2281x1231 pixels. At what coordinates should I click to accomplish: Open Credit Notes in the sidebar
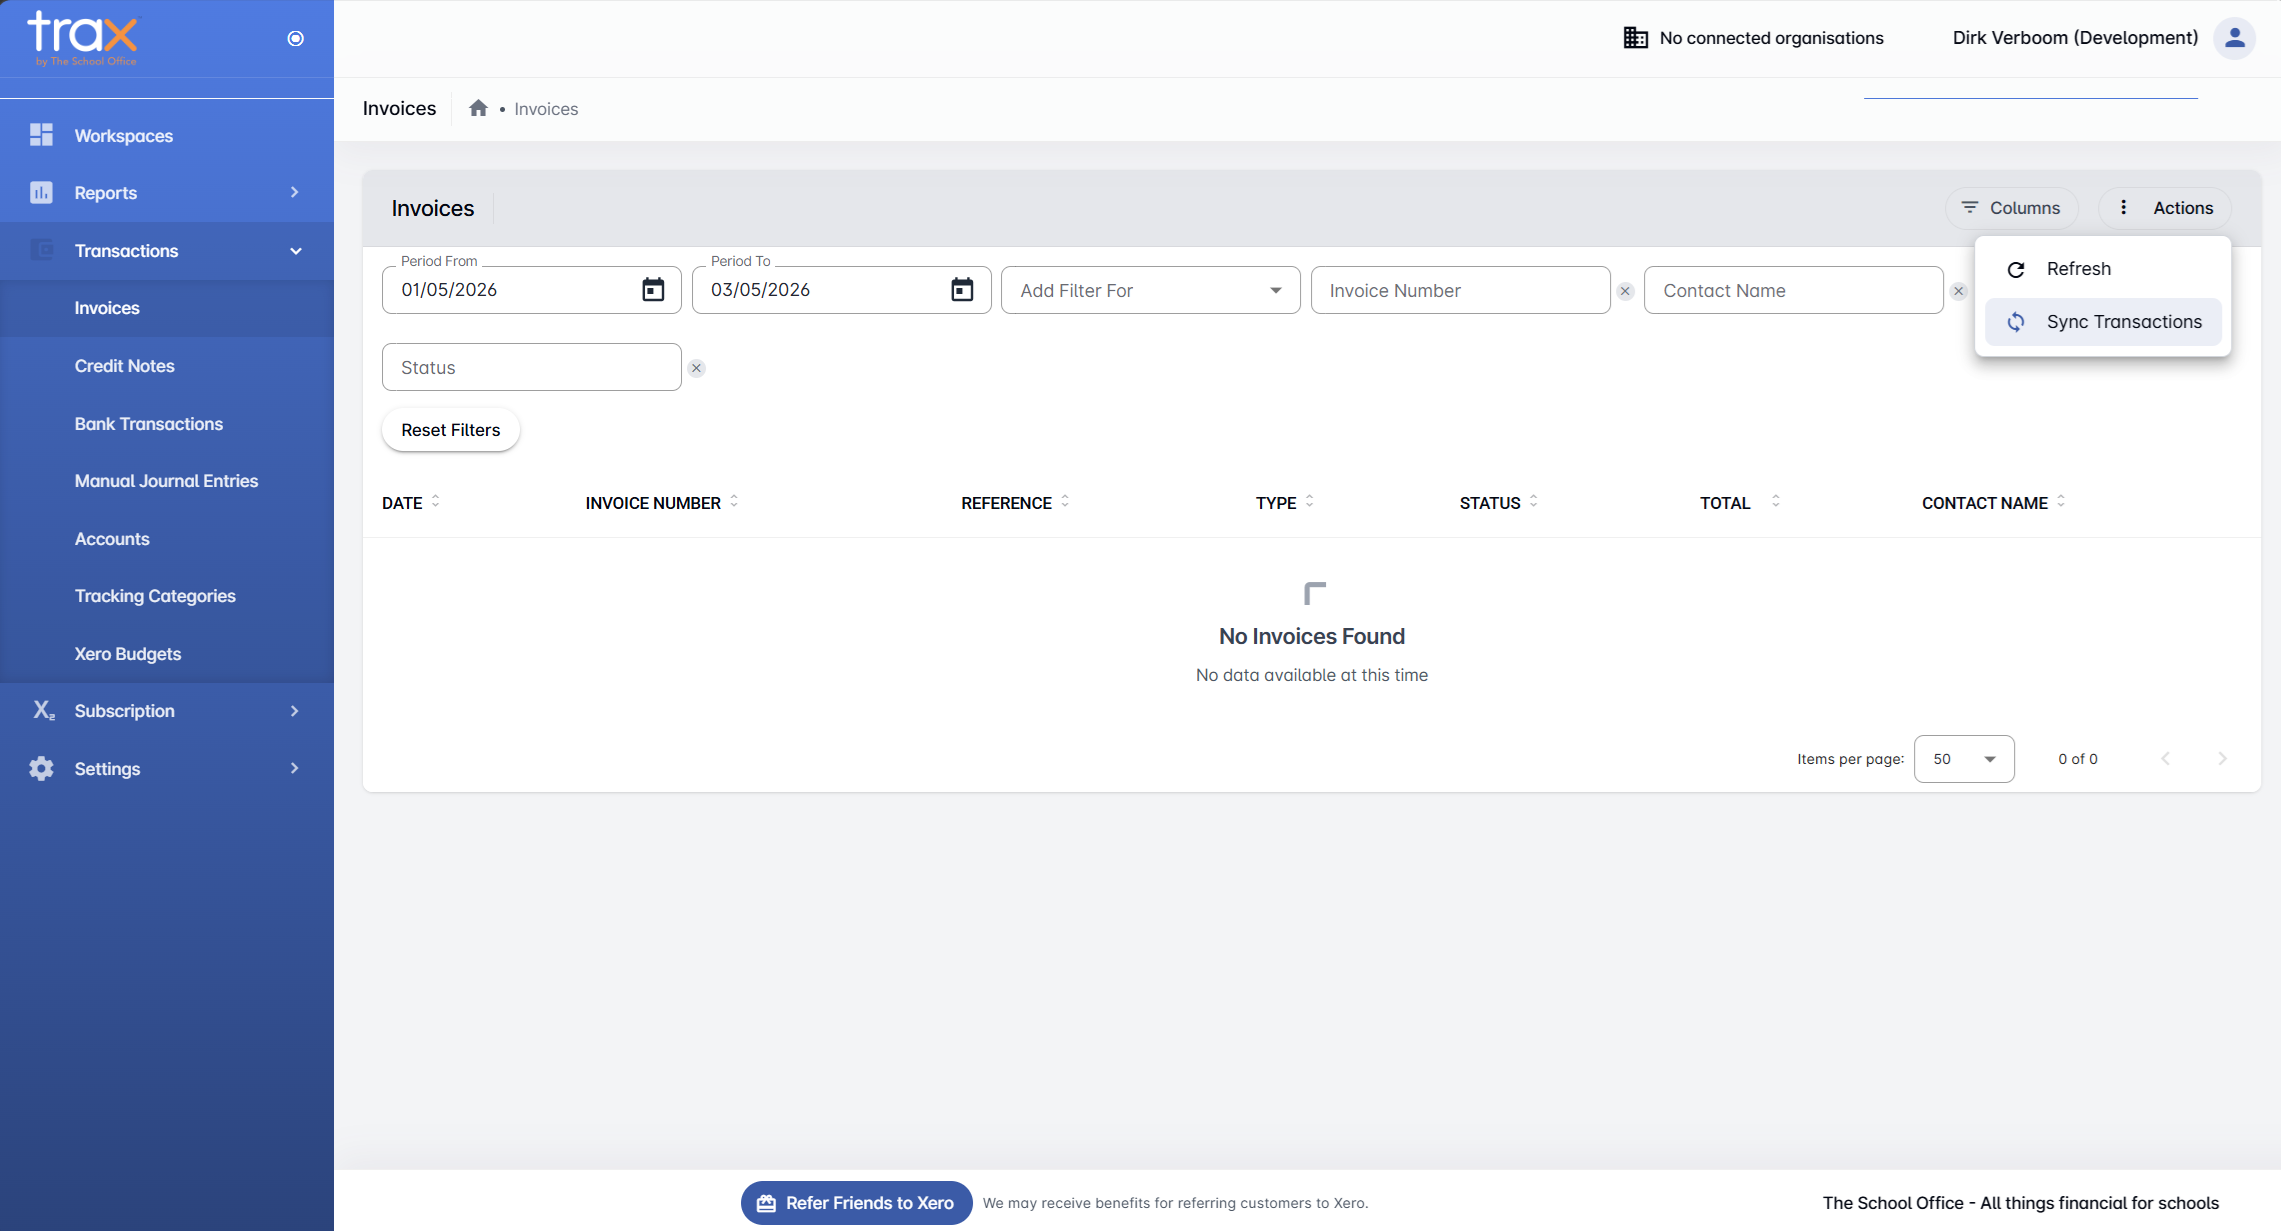point(167,366)
